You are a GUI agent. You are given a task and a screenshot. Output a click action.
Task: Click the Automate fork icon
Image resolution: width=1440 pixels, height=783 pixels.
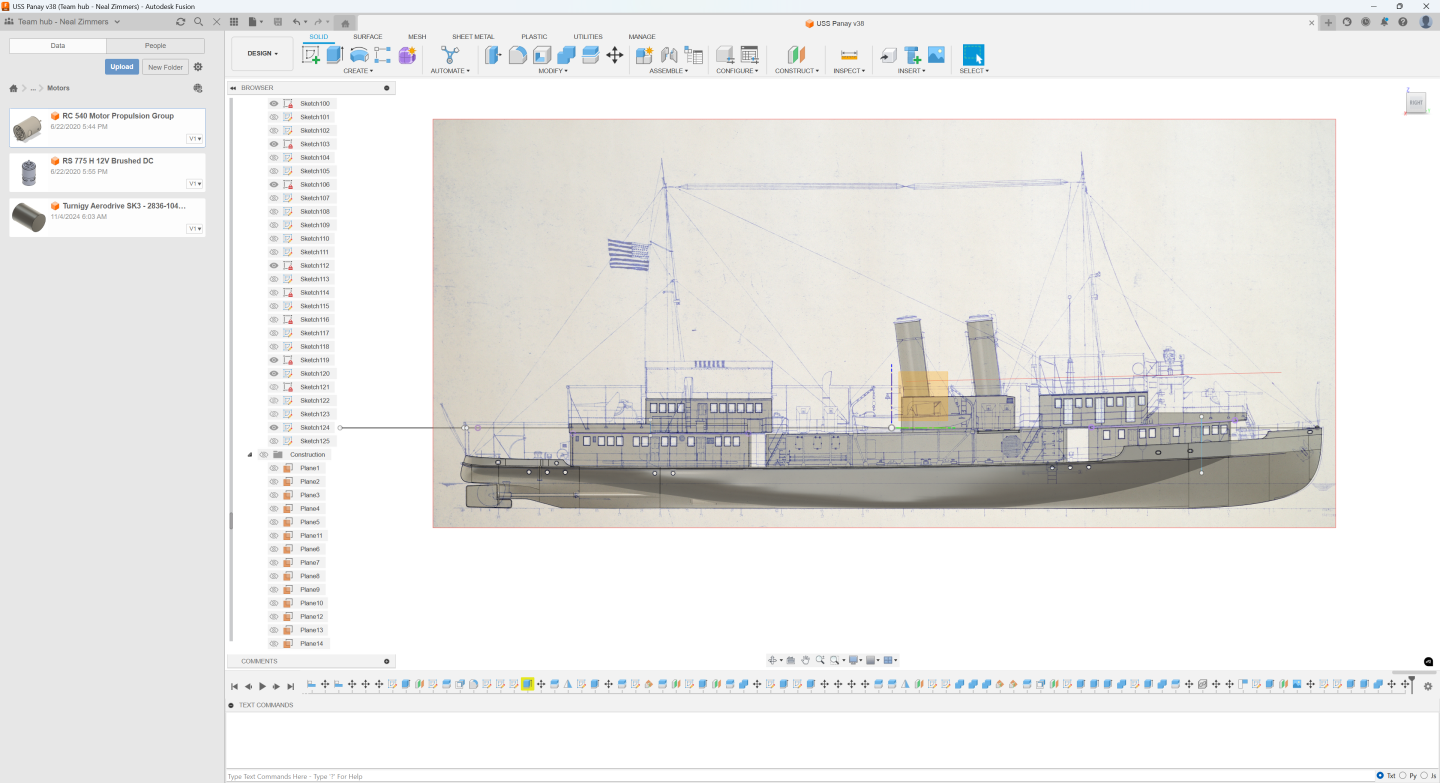[x=450, y=55]
